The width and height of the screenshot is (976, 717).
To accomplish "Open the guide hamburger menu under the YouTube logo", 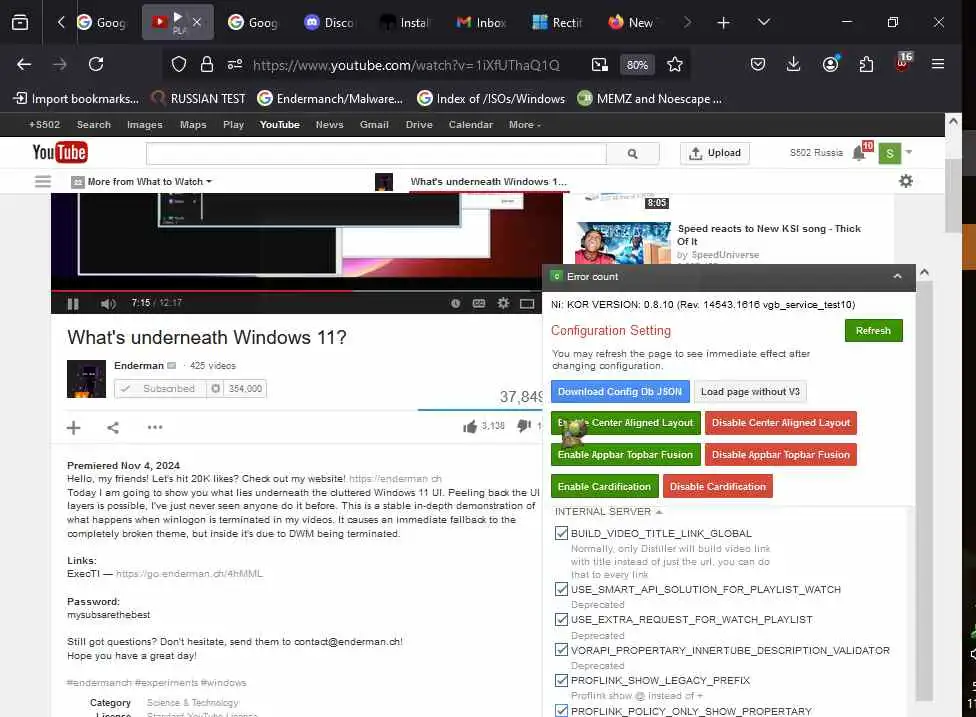I will pos(43,181).
